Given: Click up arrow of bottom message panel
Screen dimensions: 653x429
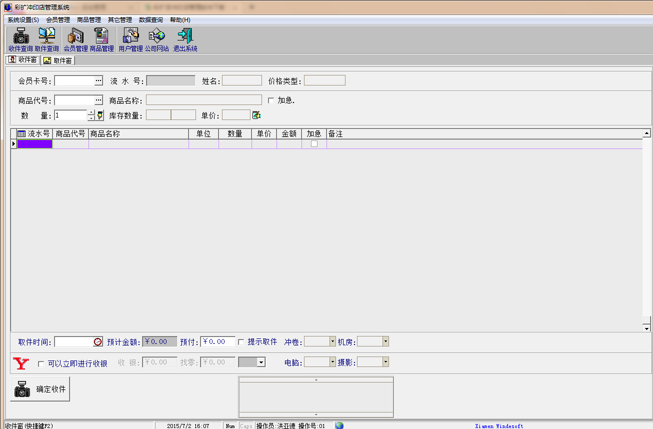Looking at the screenshot, I should click(x=316, y=379).
